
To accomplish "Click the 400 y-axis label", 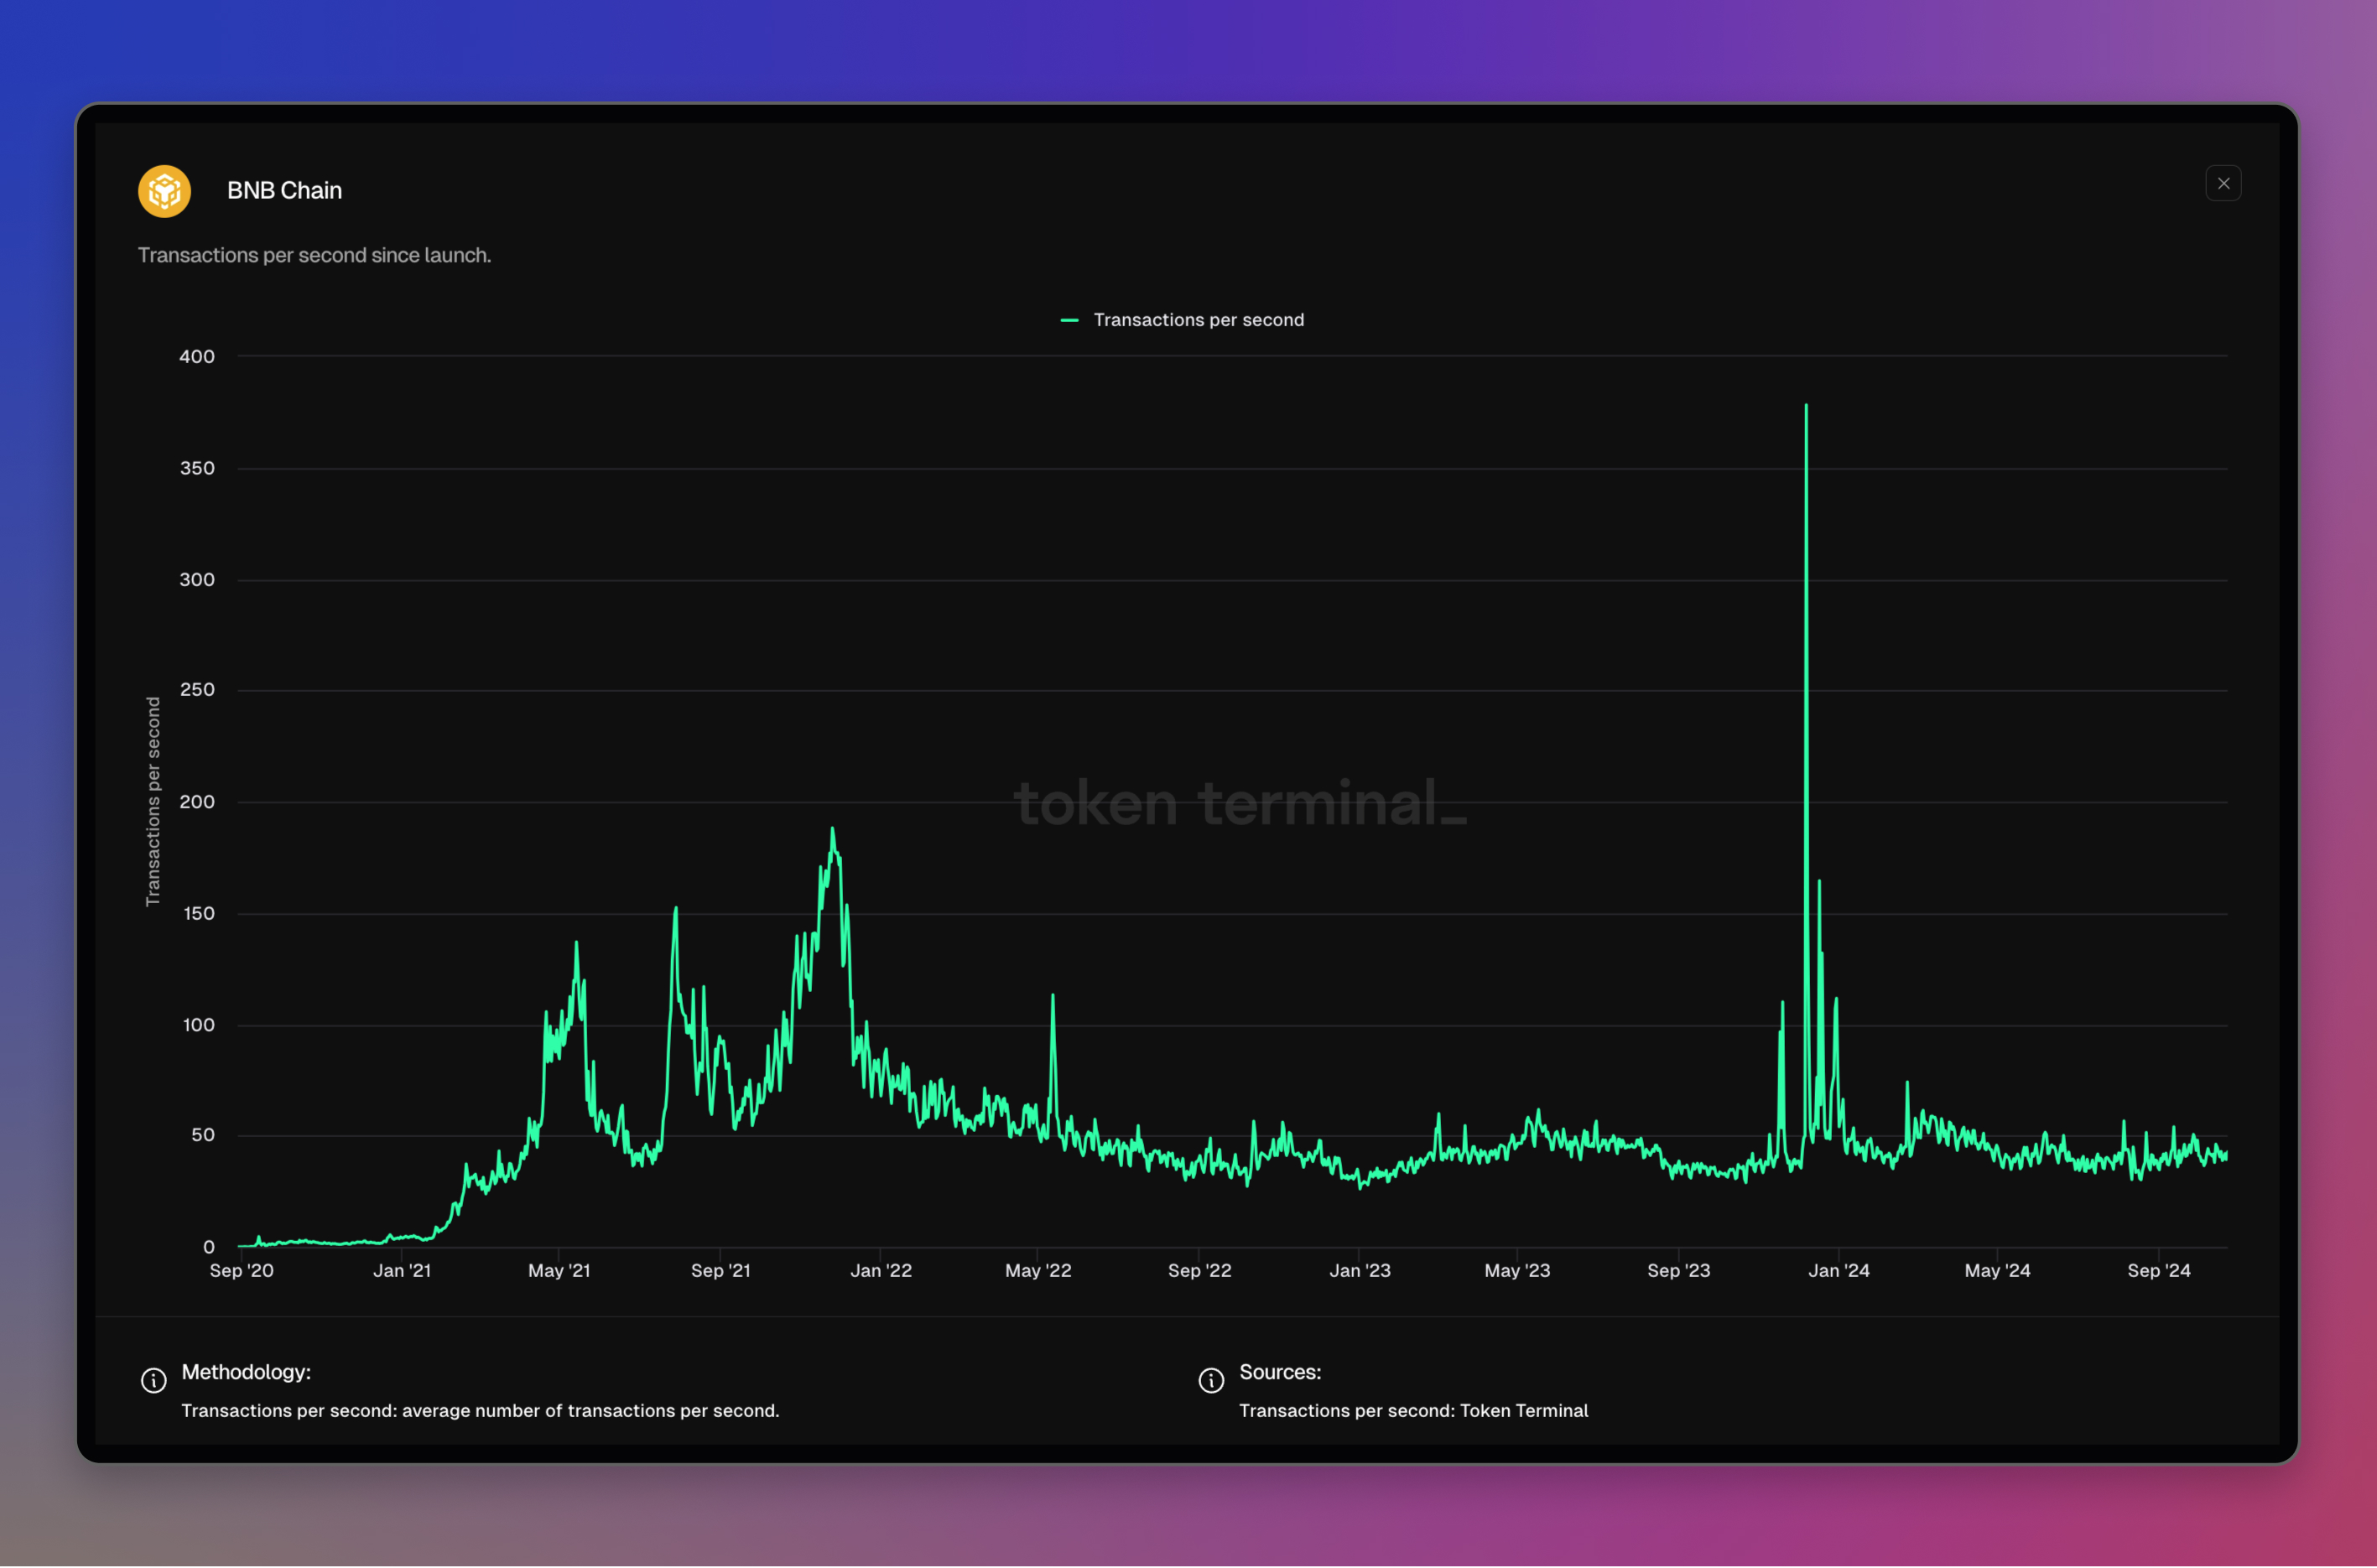I will pyautogui.click(x=197, y=357).
